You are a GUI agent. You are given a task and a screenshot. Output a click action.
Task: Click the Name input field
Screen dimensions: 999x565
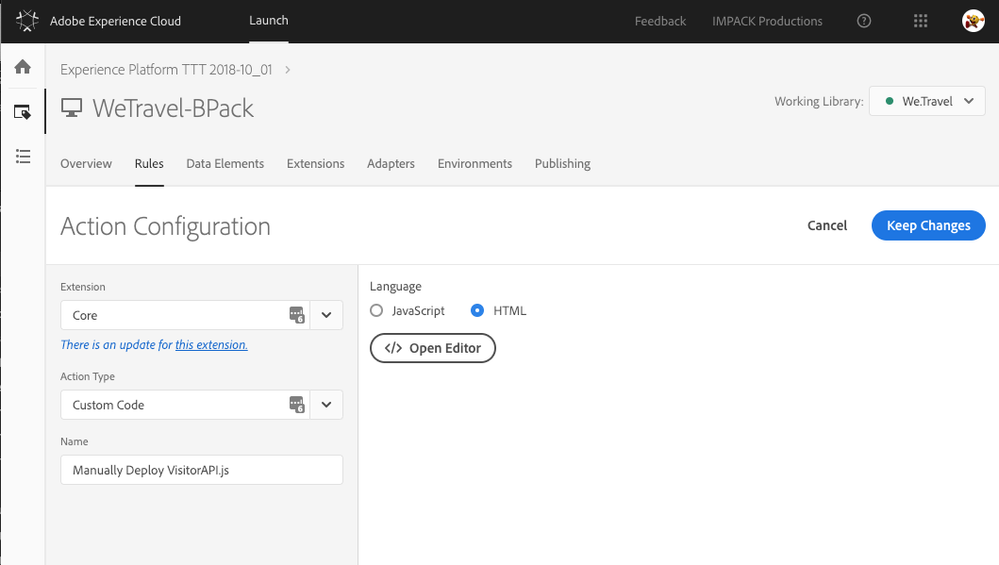tap(201, 469)
